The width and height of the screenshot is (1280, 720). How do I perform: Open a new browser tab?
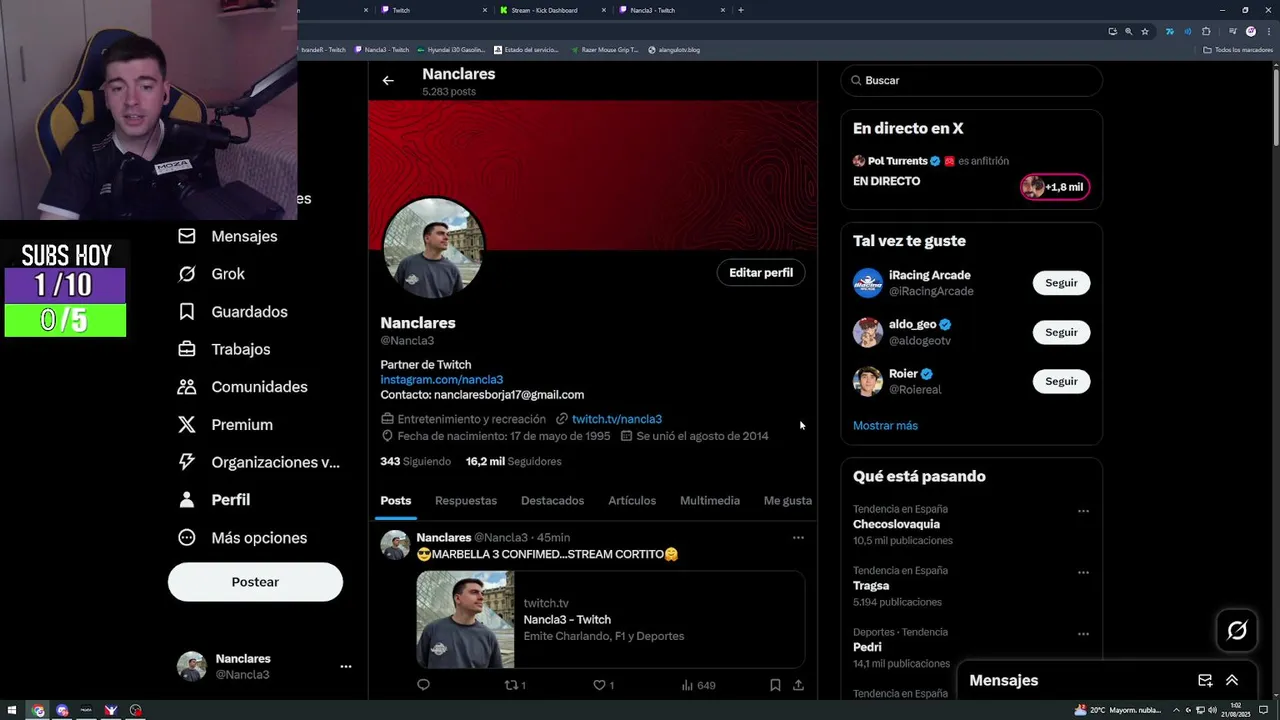point(740,10)
